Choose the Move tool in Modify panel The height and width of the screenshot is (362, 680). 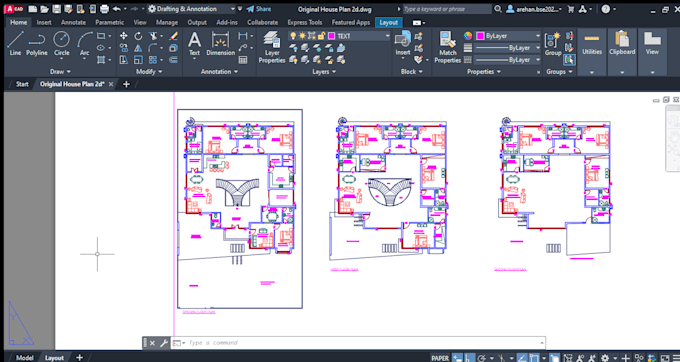point(124,36)
